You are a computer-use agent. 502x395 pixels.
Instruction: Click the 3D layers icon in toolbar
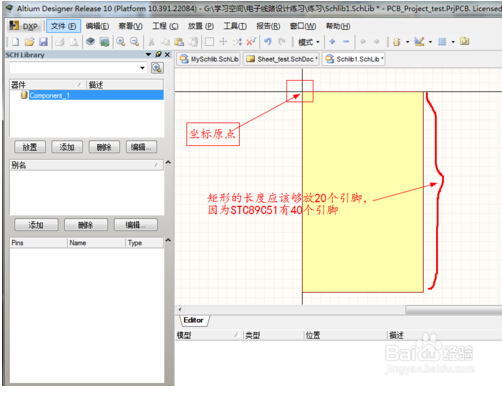90,42
